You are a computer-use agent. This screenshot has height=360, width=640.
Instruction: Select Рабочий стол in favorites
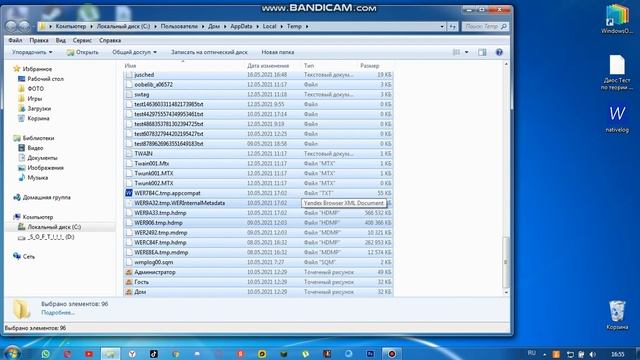coord(45,79)
